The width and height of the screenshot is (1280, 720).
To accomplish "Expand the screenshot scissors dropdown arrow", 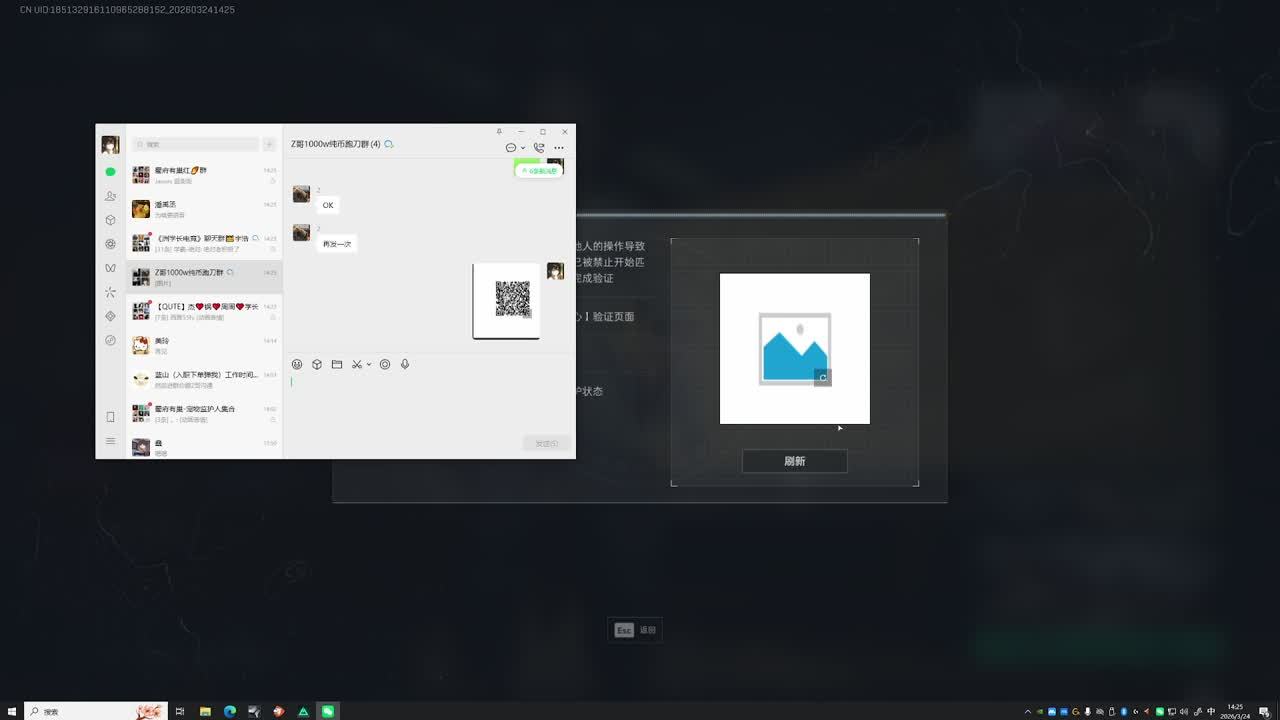I will [369, 365].
